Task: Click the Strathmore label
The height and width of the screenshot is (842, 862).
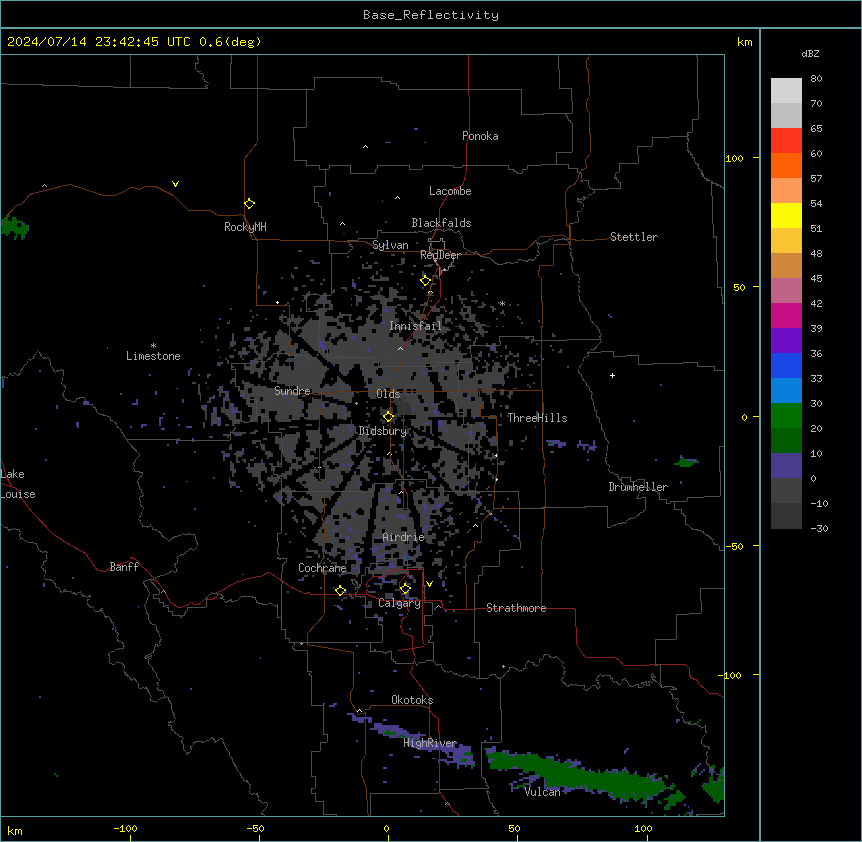Action: pos(516,608)
